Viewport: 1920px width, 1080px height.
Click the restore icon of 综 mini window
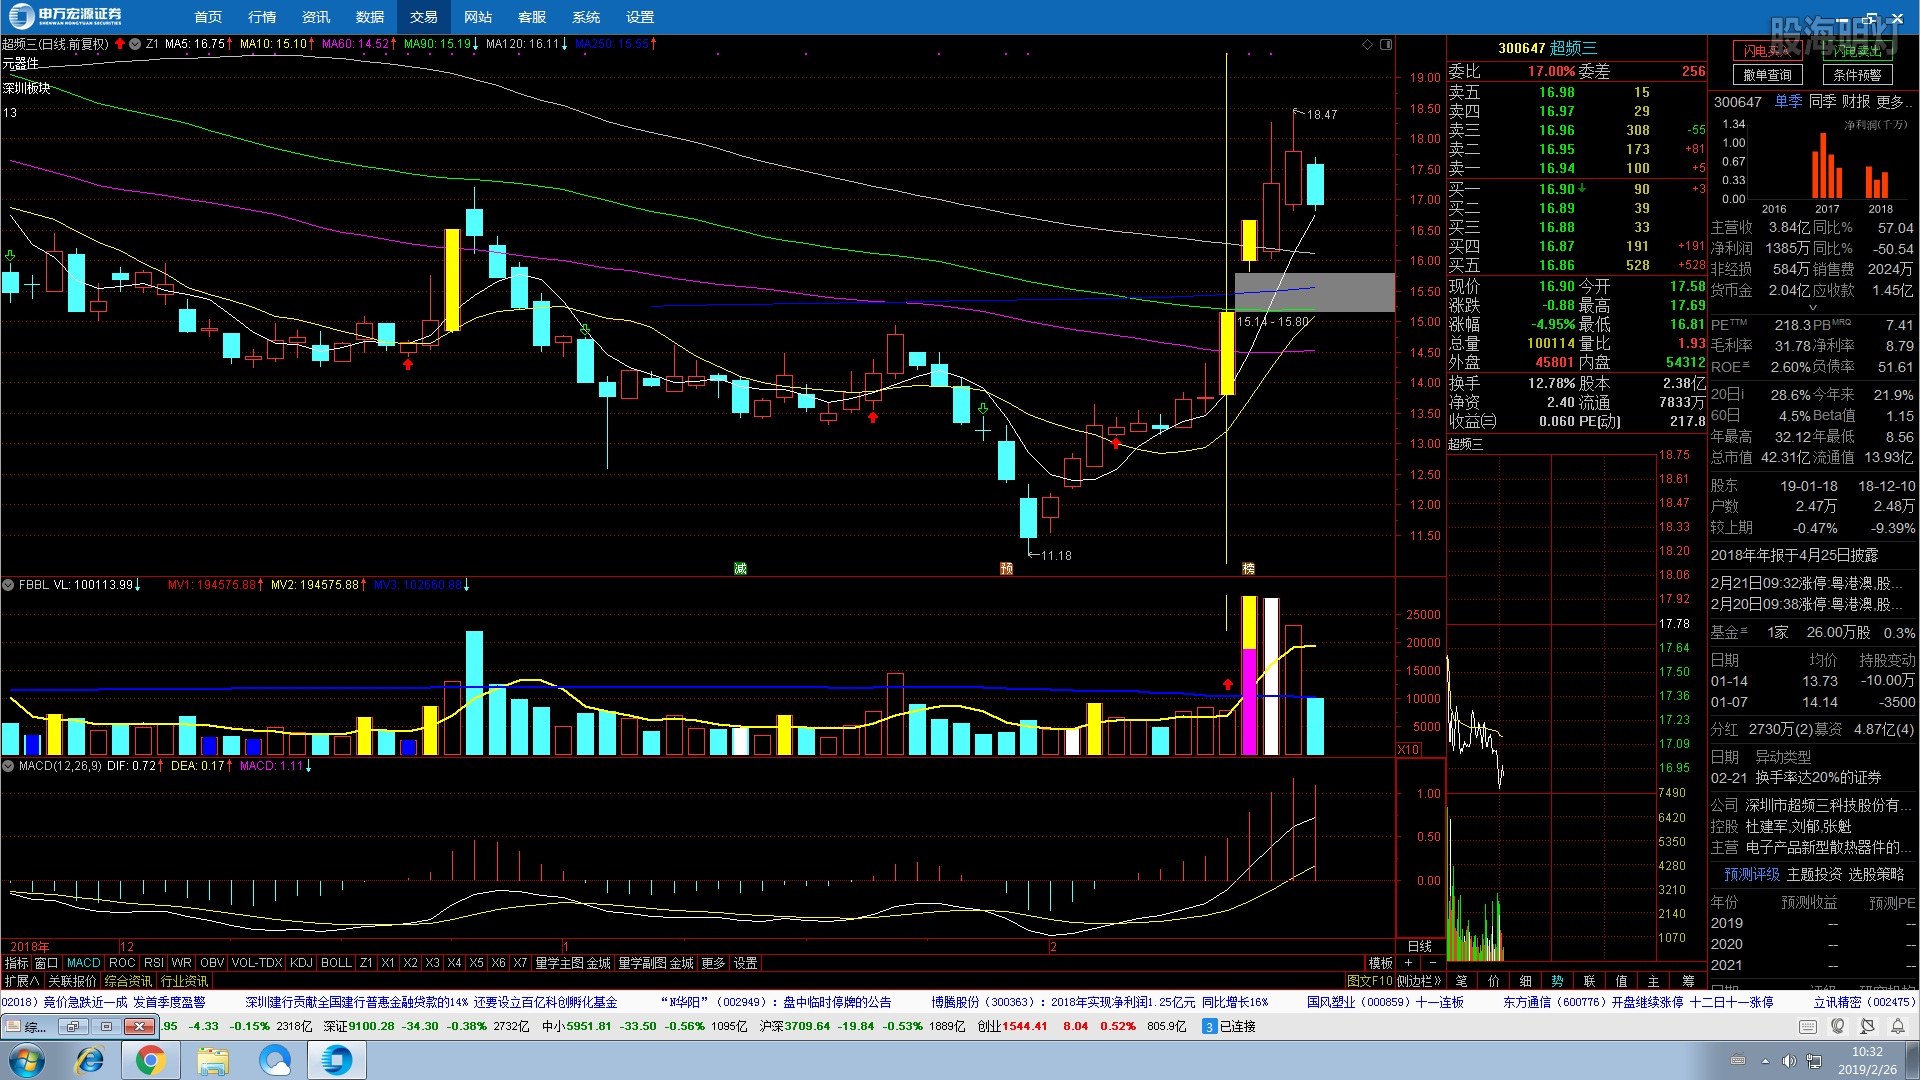pos(72,1026)
